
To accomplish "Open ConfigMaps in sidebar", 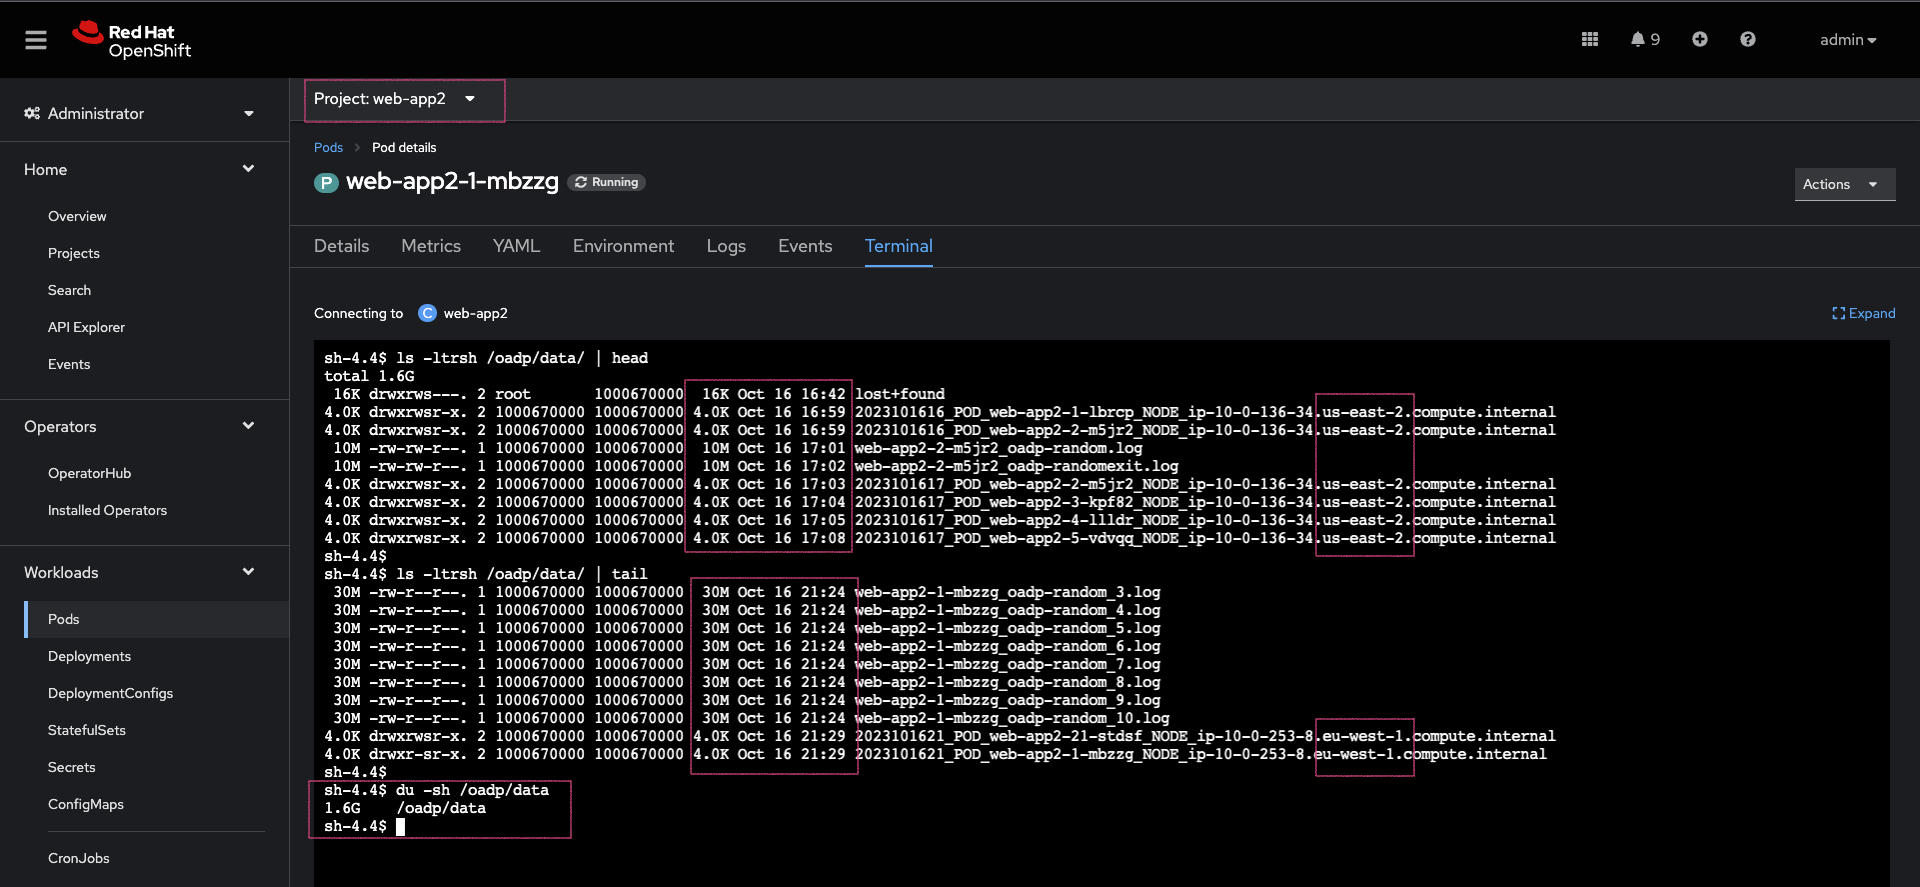I will tap(86, 805).
